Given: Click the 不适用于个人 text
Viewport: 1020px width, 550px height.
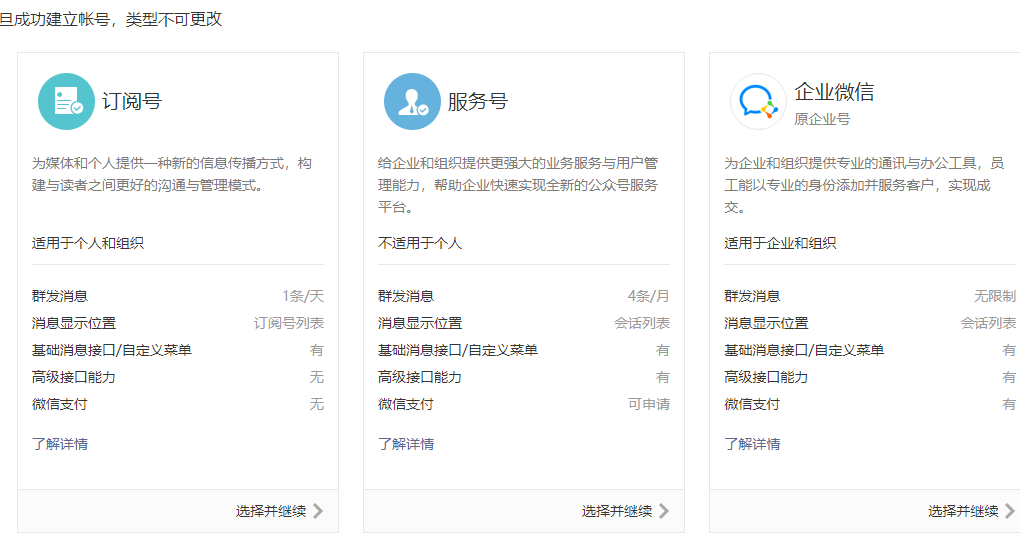Looking at the screenshot, I should [420, 243].
